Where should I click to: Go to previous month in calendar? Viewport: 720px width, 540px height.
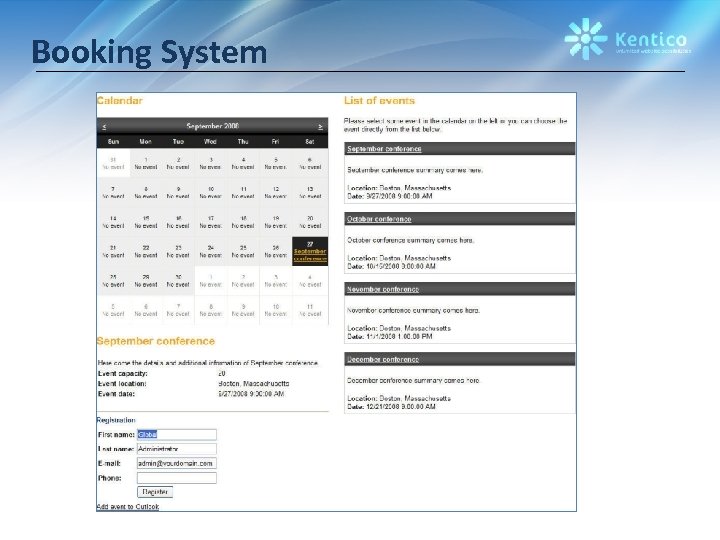pos(104,127)
